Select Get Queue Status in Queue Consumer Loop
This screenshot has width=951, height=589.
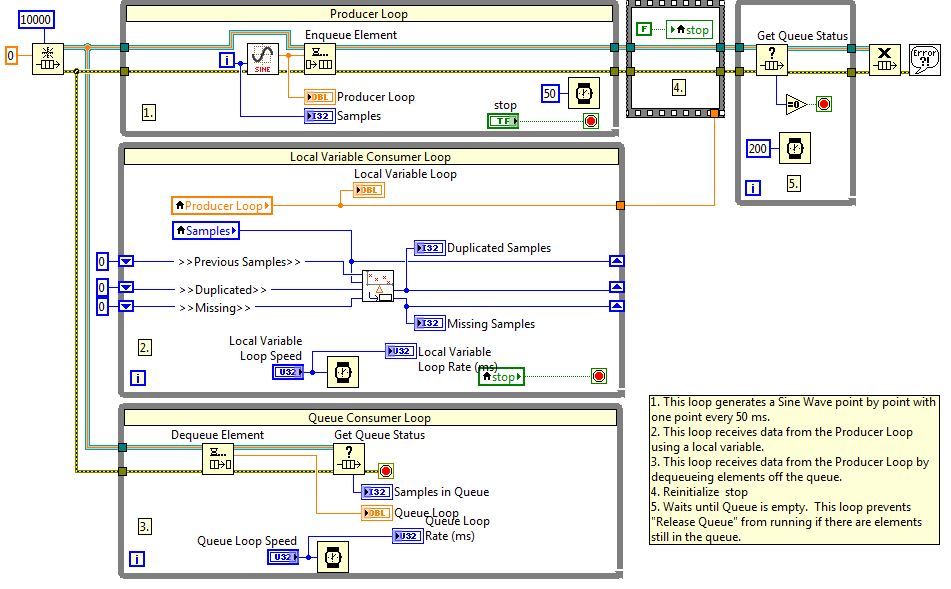click(x=349, y=459)
